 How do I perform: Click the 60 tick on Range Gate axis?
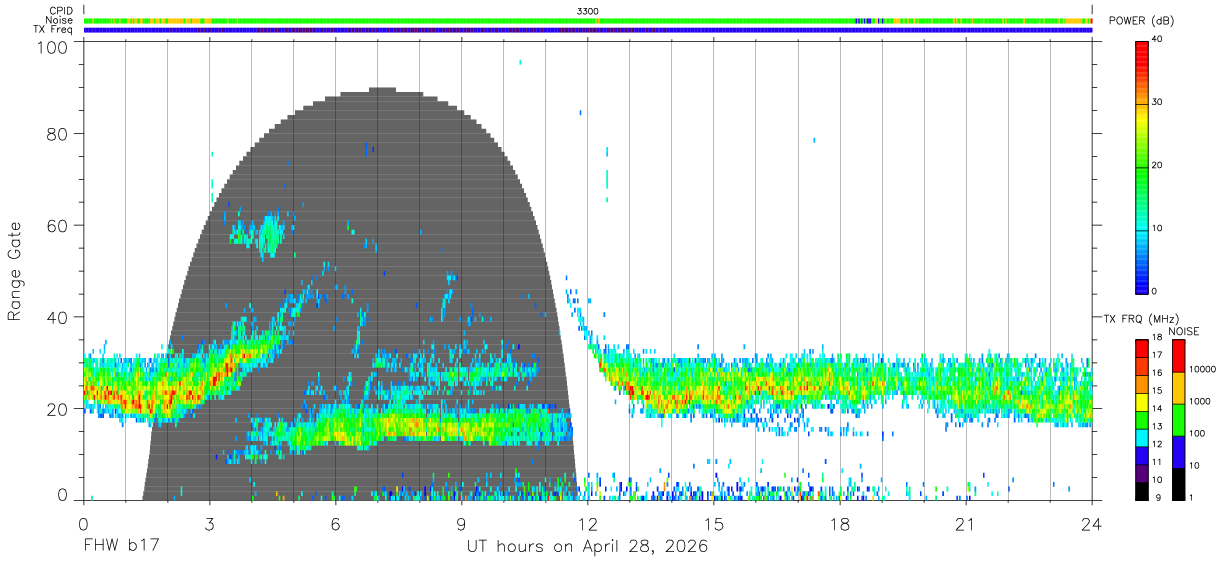58,226
